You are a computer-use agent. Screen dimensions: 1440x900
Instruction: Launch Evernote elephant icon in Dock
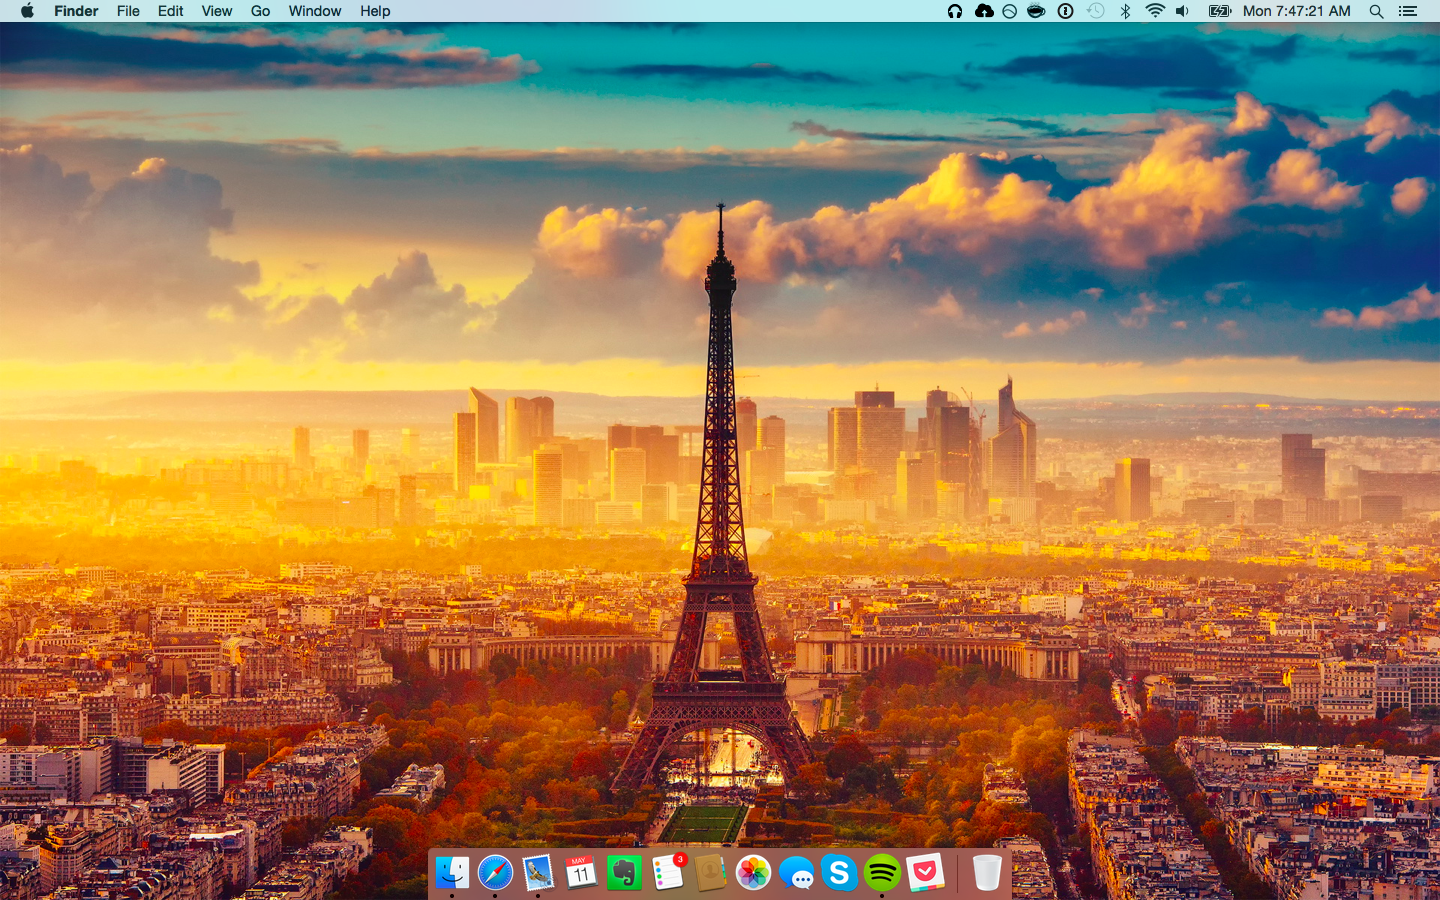(x=624, y=873)
